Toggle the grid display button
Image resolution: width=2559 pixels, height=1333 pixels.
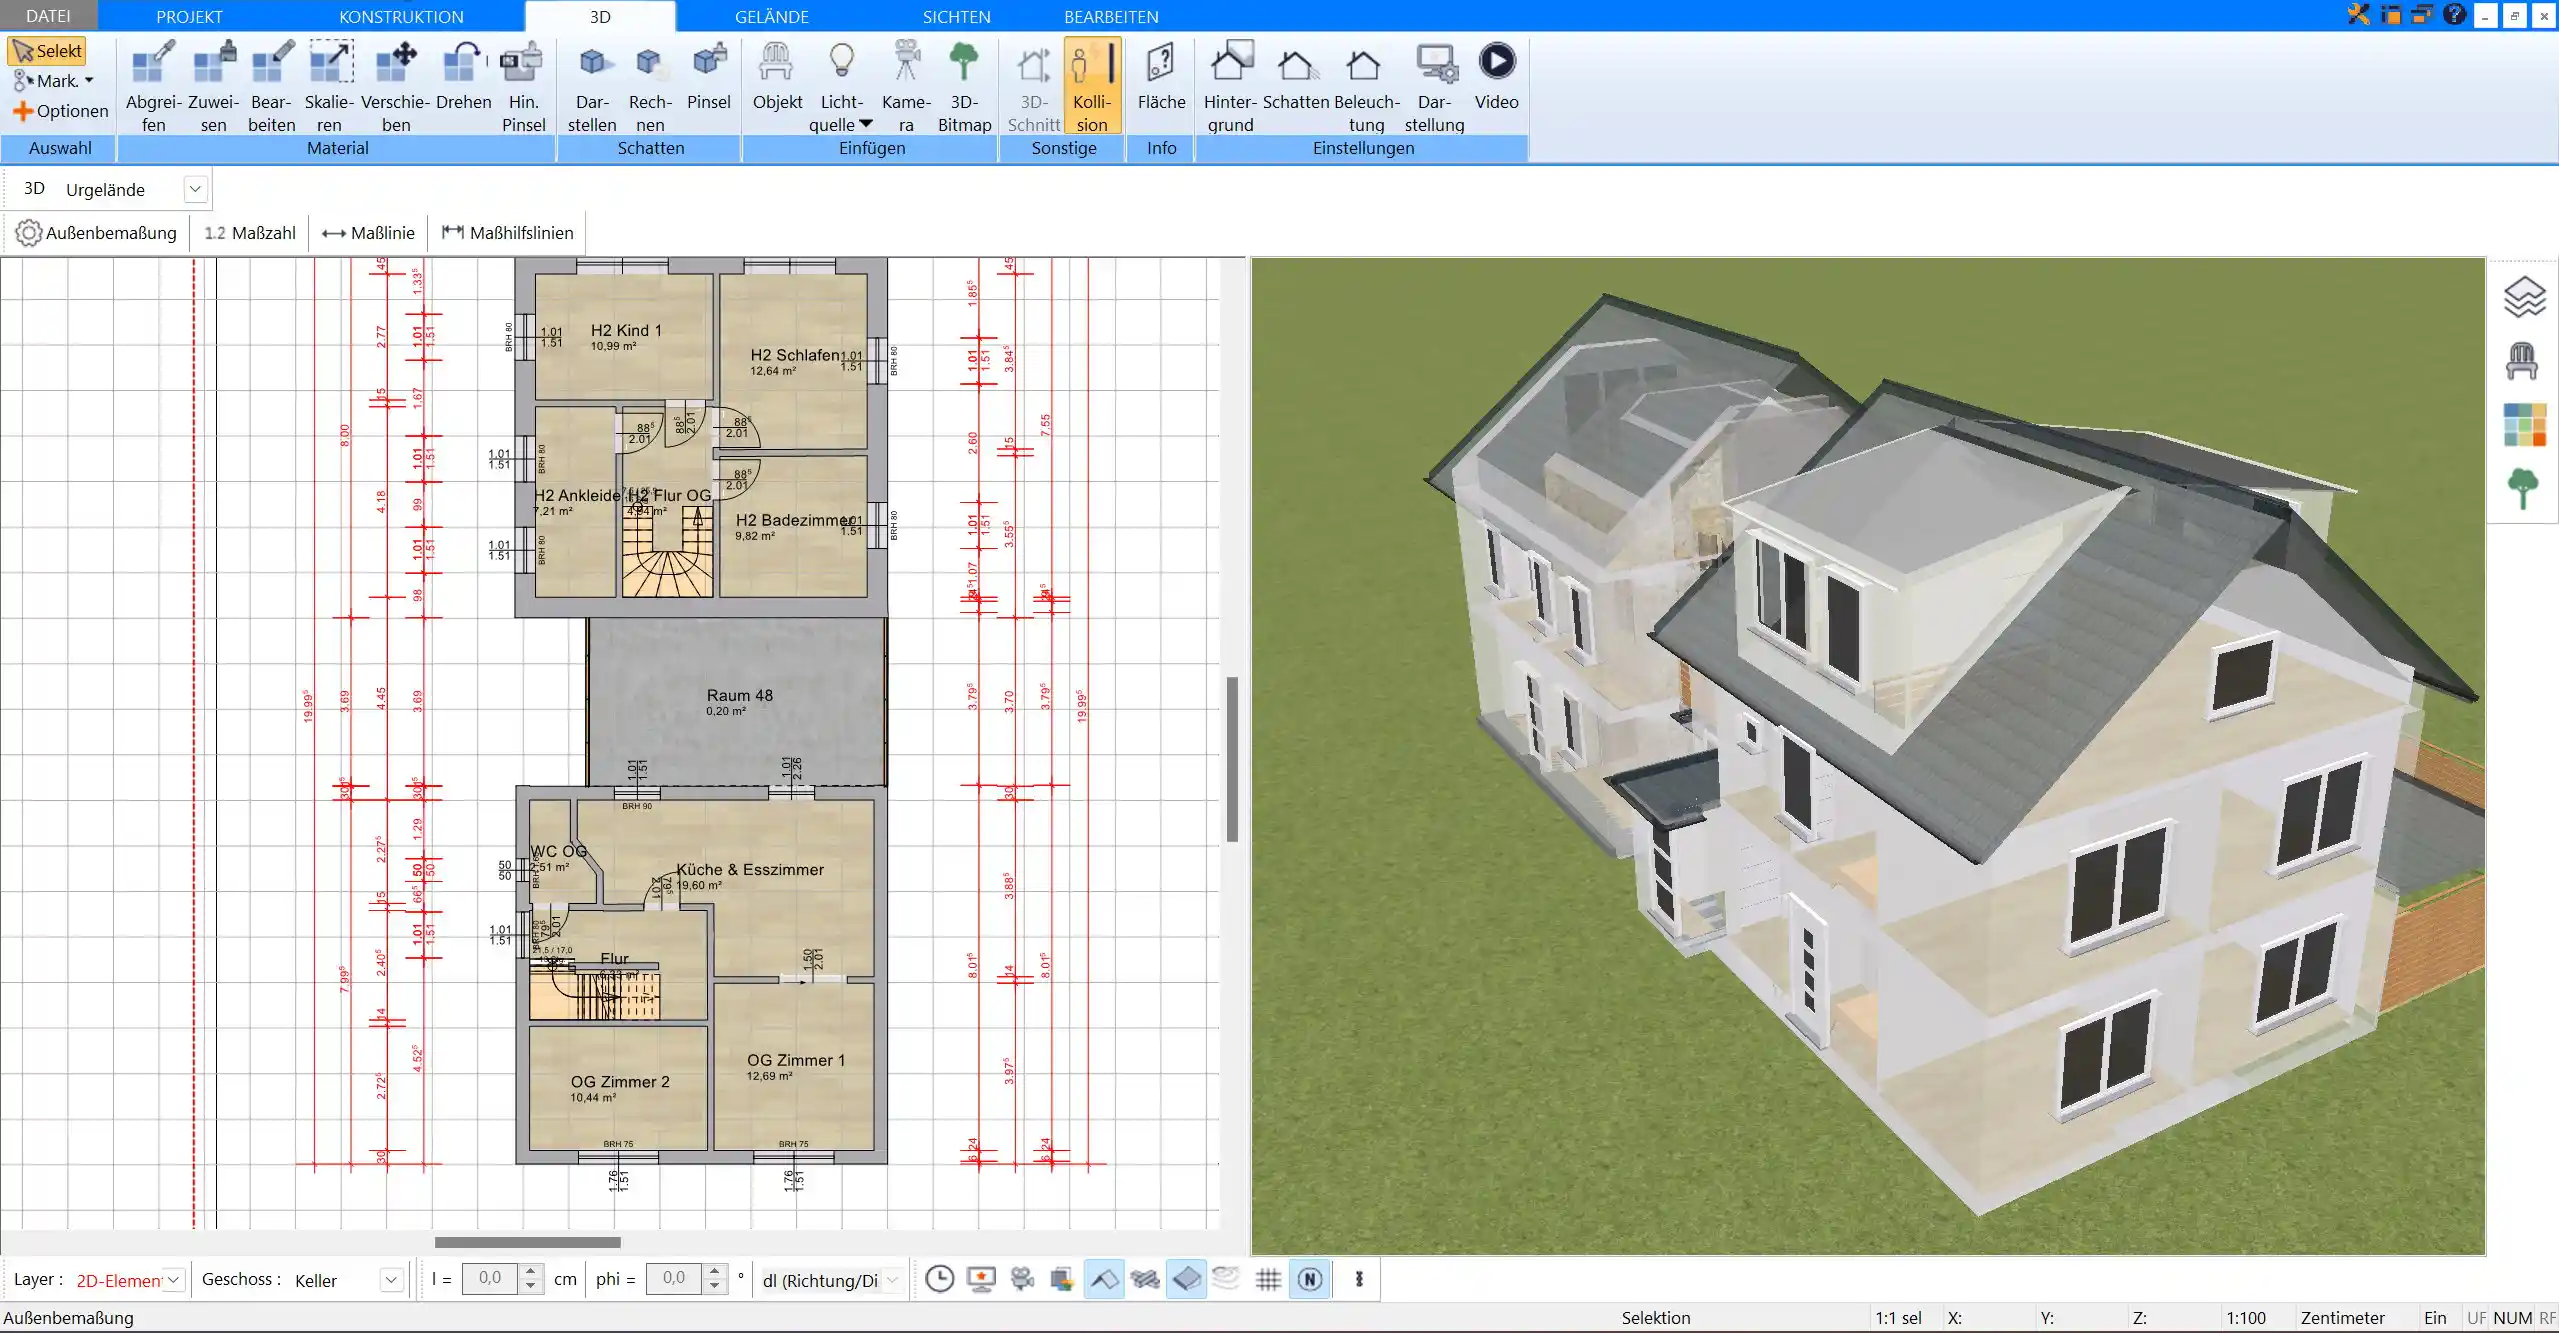tap(1268, 1279)
